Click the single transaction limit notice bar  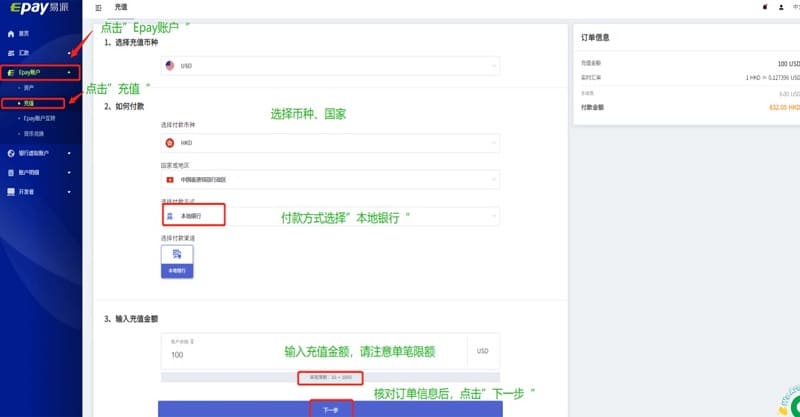330,378
